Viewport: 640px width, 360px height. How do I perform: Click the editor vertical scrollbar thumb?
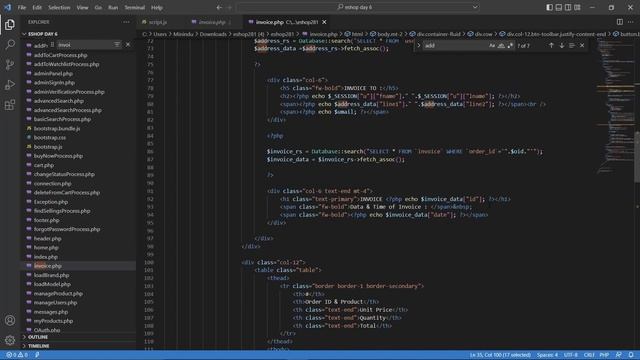tap(637, 157)
